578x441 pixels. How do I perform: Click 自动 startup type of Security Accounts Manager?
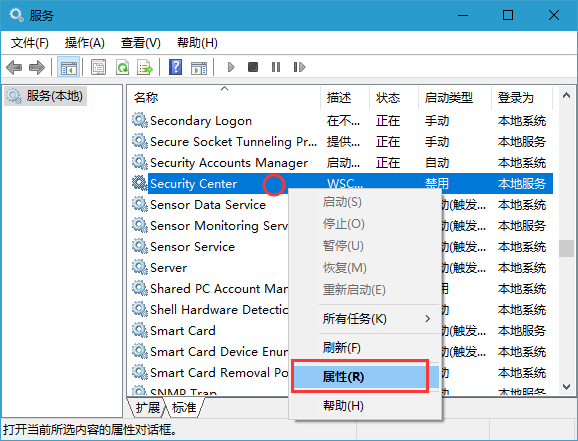click(437, 163)
